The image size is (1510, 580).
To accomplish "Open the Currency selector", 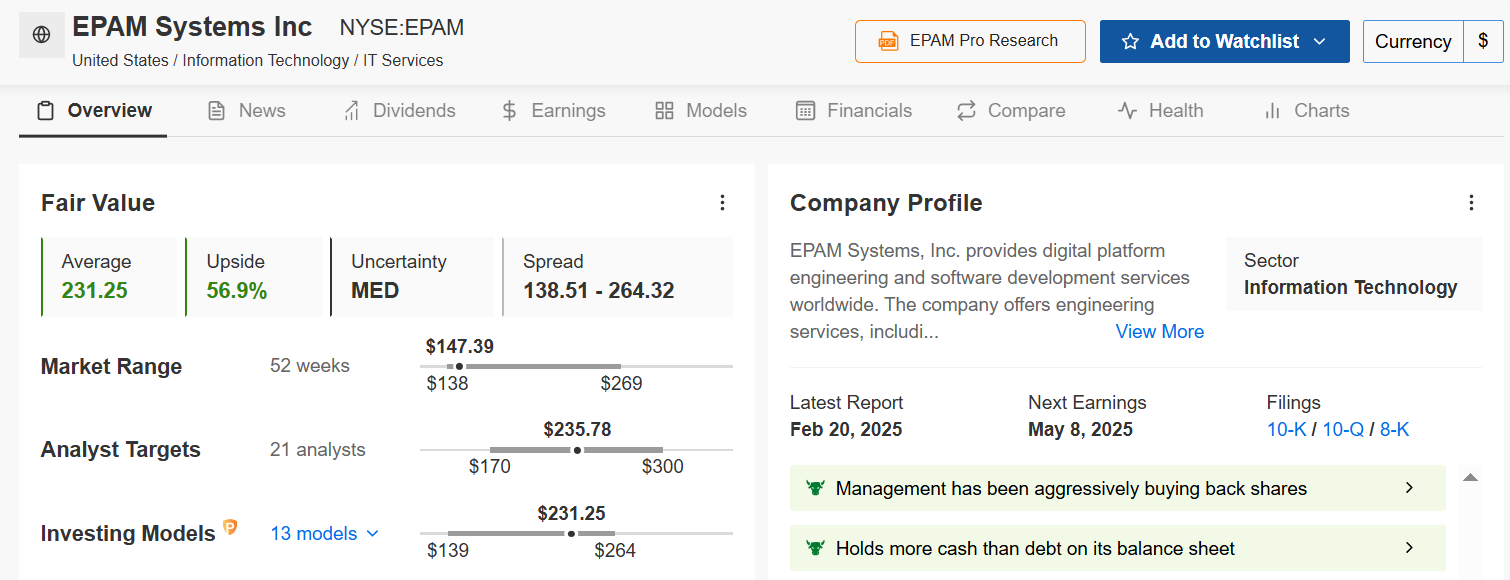I will pyautogui.click(x=1433, y=41).
